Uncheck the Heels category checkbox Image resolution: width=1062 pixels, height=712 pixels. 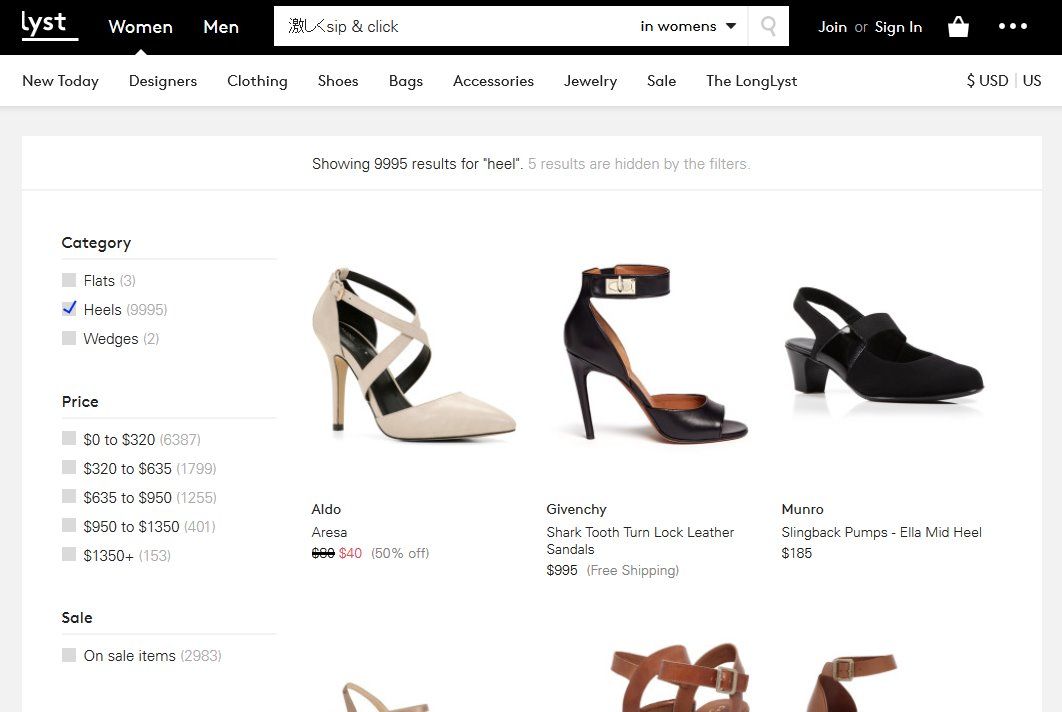tap(68, 309)
